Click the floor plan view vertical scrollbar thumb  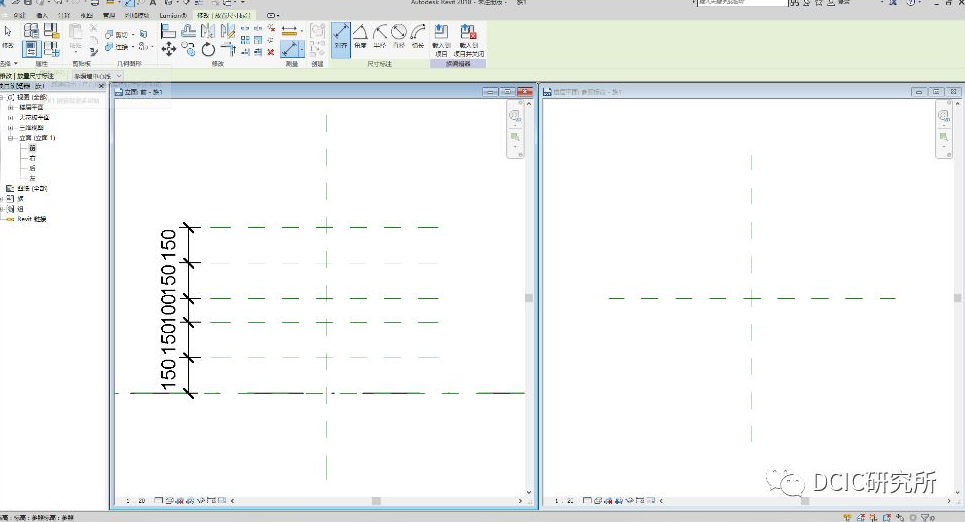pyautogui.click(x=957, y=298)
